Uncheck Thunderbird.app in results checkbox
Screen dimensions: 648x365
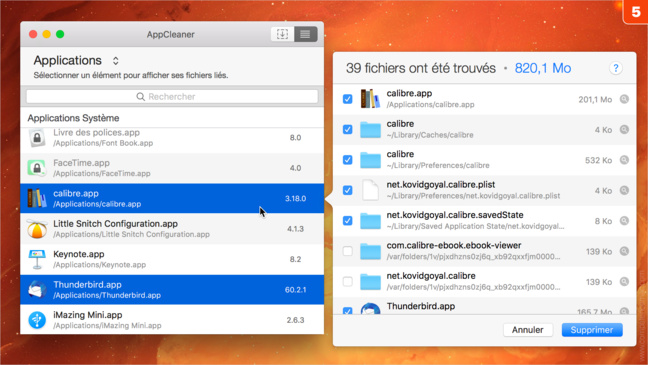coord(348,310)
